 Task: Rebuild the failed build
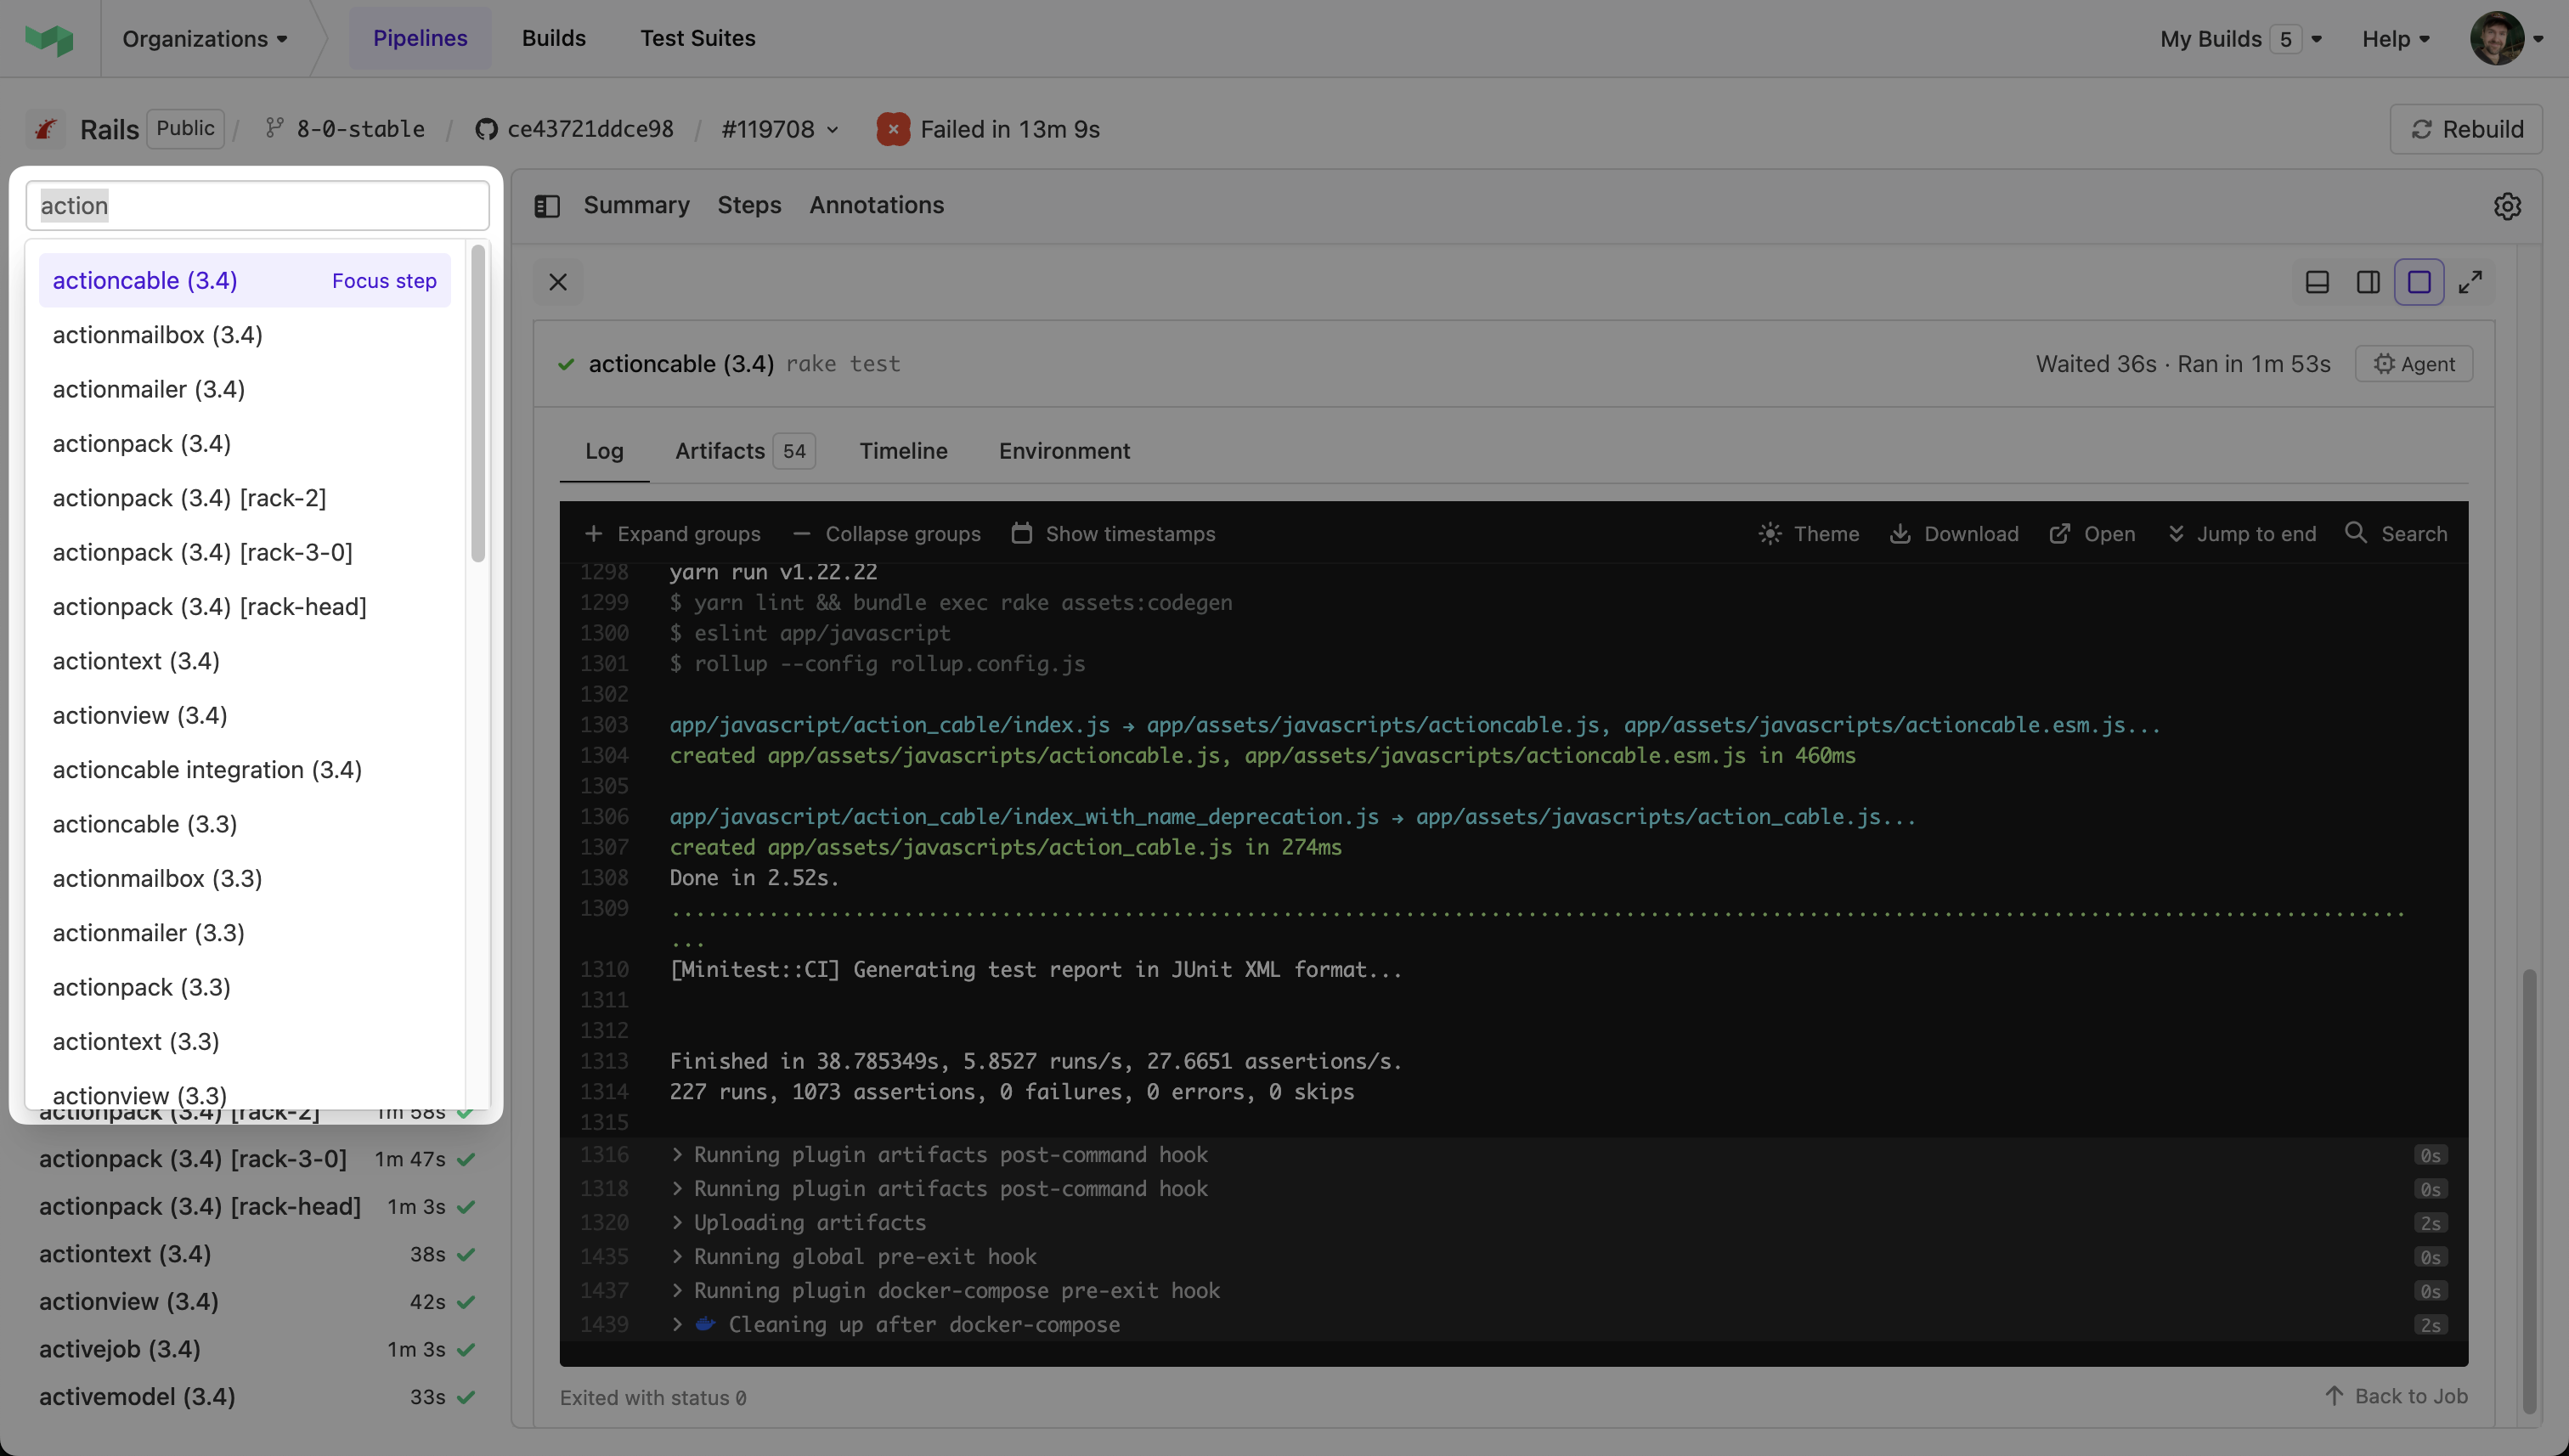pyautogui.click(x=2464, y=128)
